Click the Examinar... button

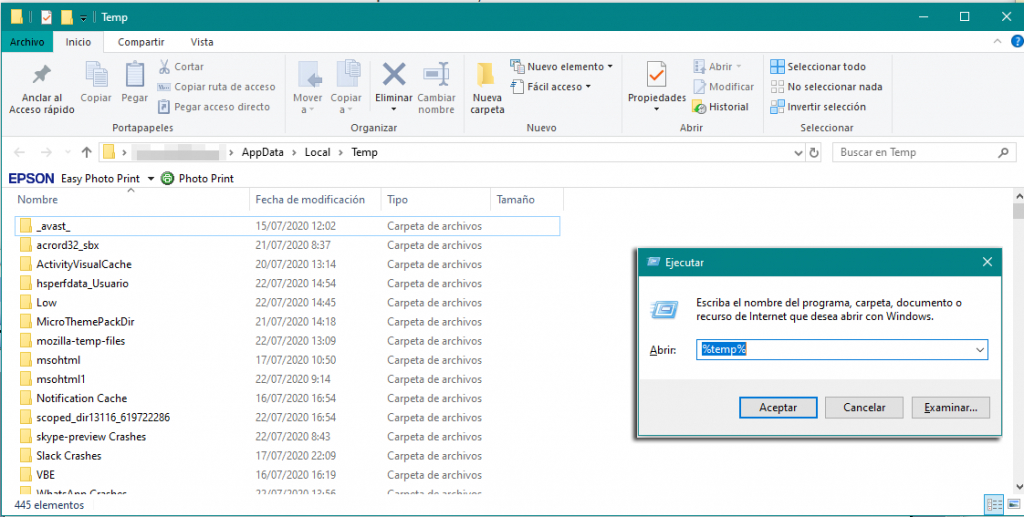950,408
